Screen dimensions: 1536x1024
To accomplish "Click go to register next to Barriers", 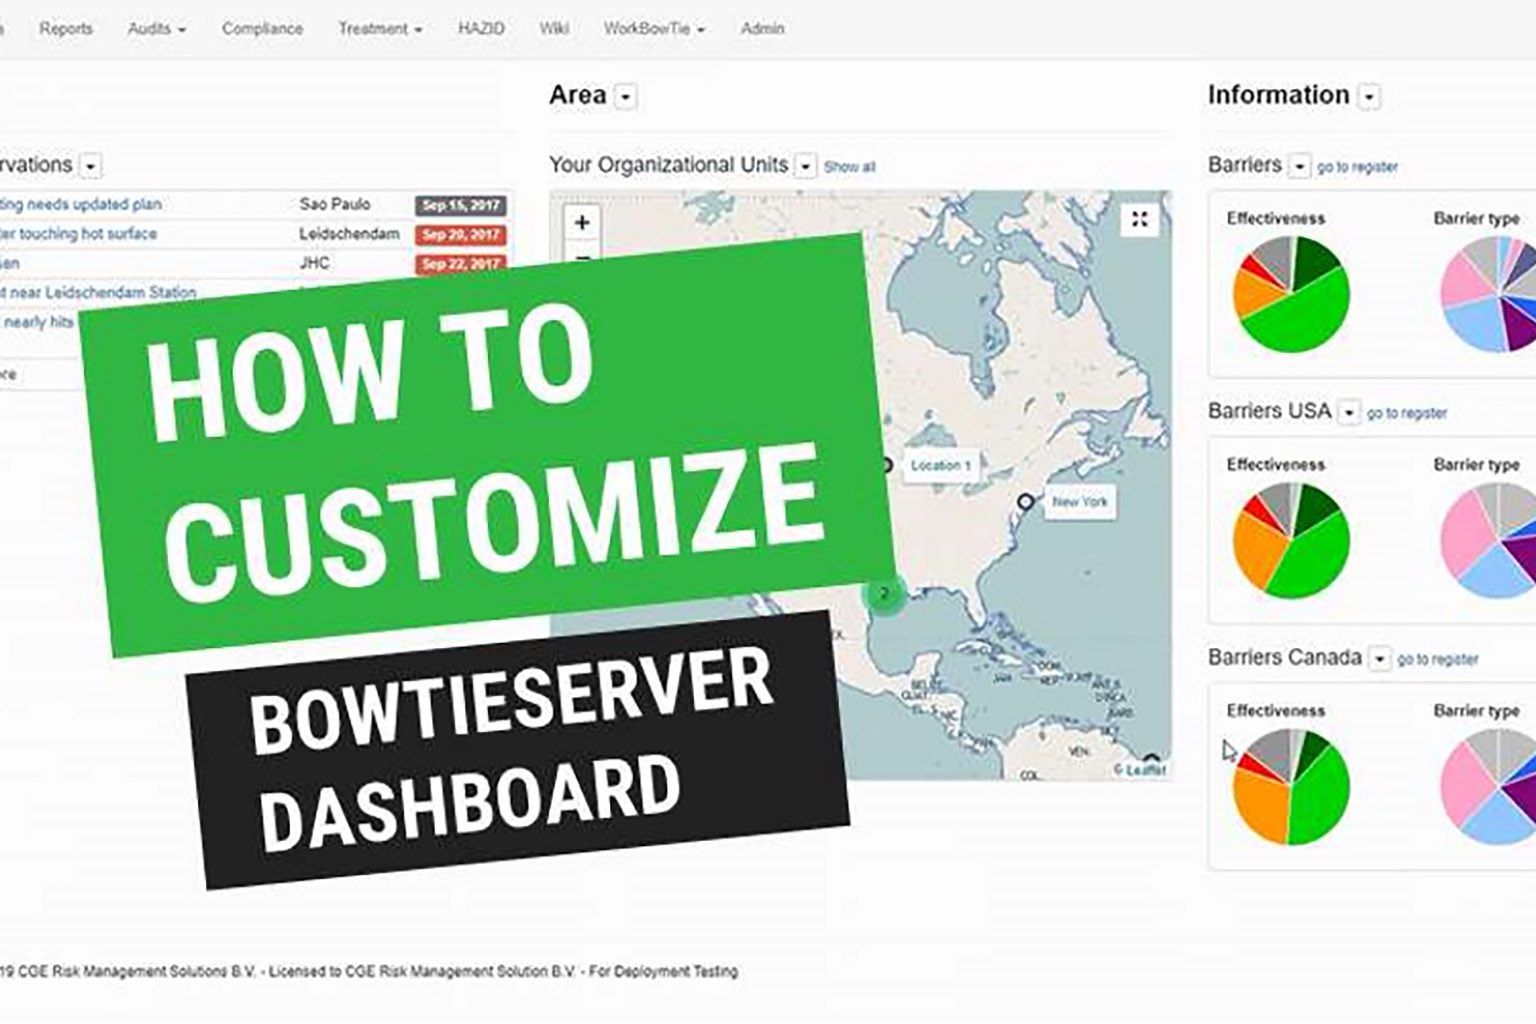I will point(1357,167).
